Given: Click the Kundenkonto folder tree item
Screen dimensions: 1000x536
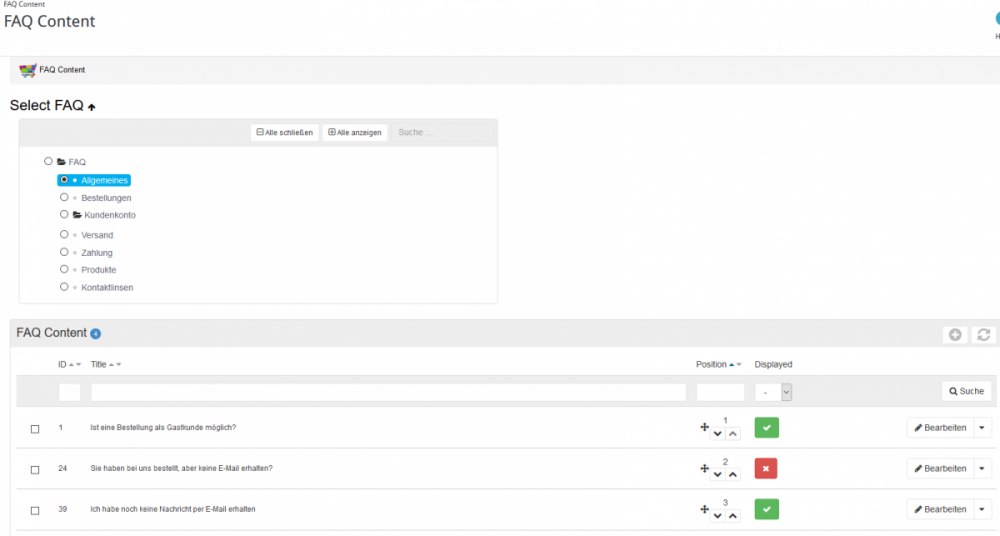Looking at the screenshot, I should [x=109, y=215].
